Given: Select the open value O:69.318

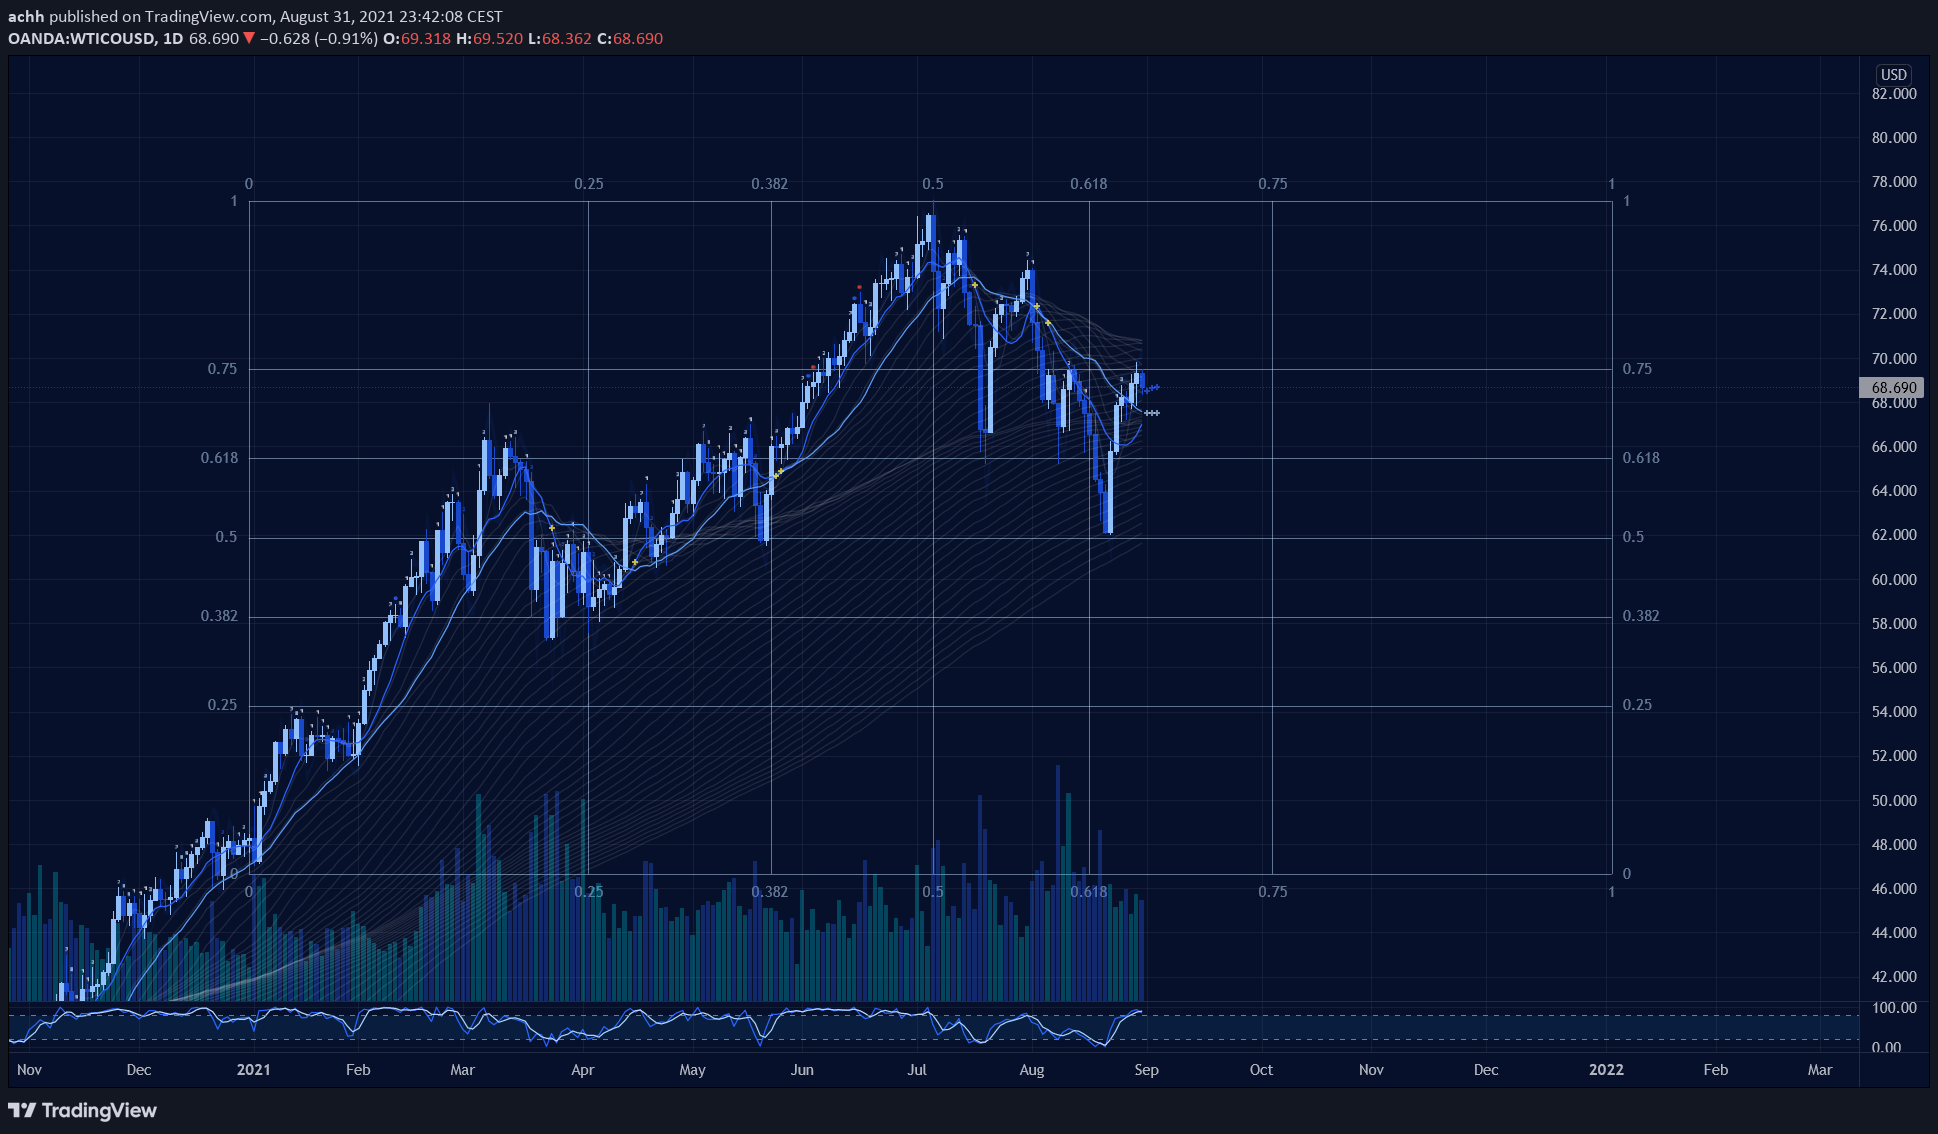Looking at the screenshot, I should [417, 38].
